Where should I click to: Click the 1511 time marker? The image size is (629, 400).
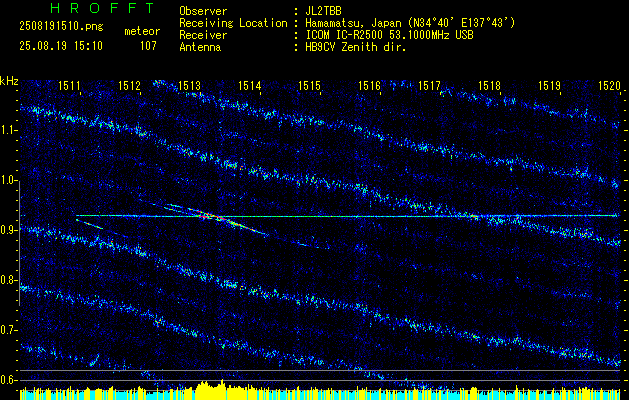[69, 85]
